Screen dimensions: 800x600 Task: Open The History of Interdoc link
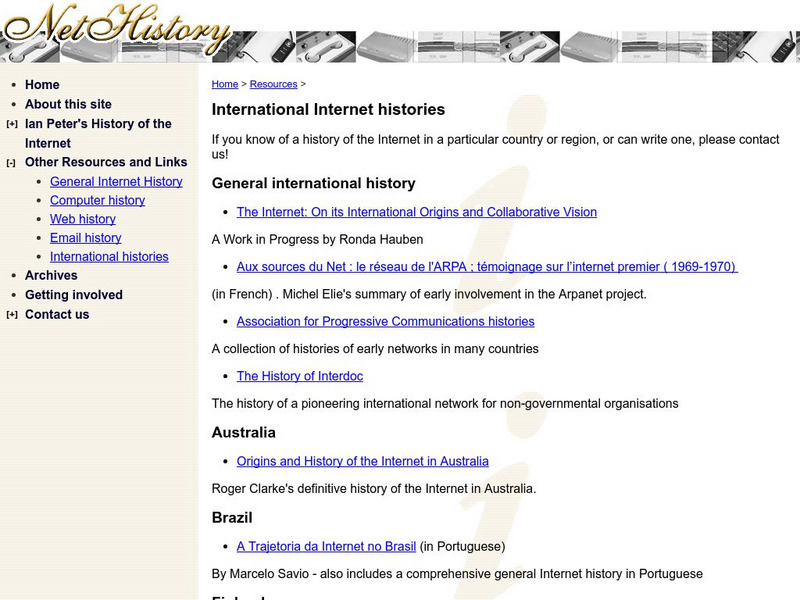(x=299, y=377)
